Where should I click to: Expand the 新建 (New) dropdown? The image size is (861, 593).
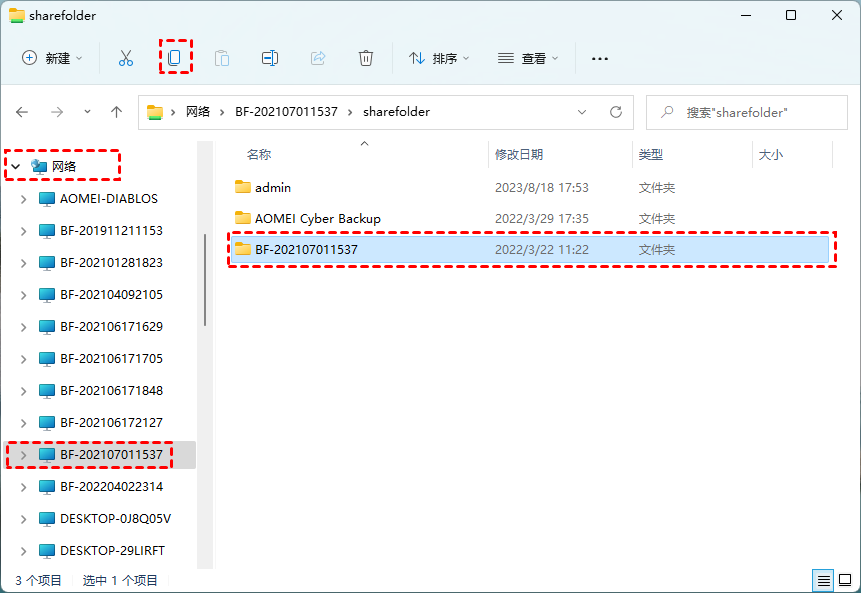point(52,58)
